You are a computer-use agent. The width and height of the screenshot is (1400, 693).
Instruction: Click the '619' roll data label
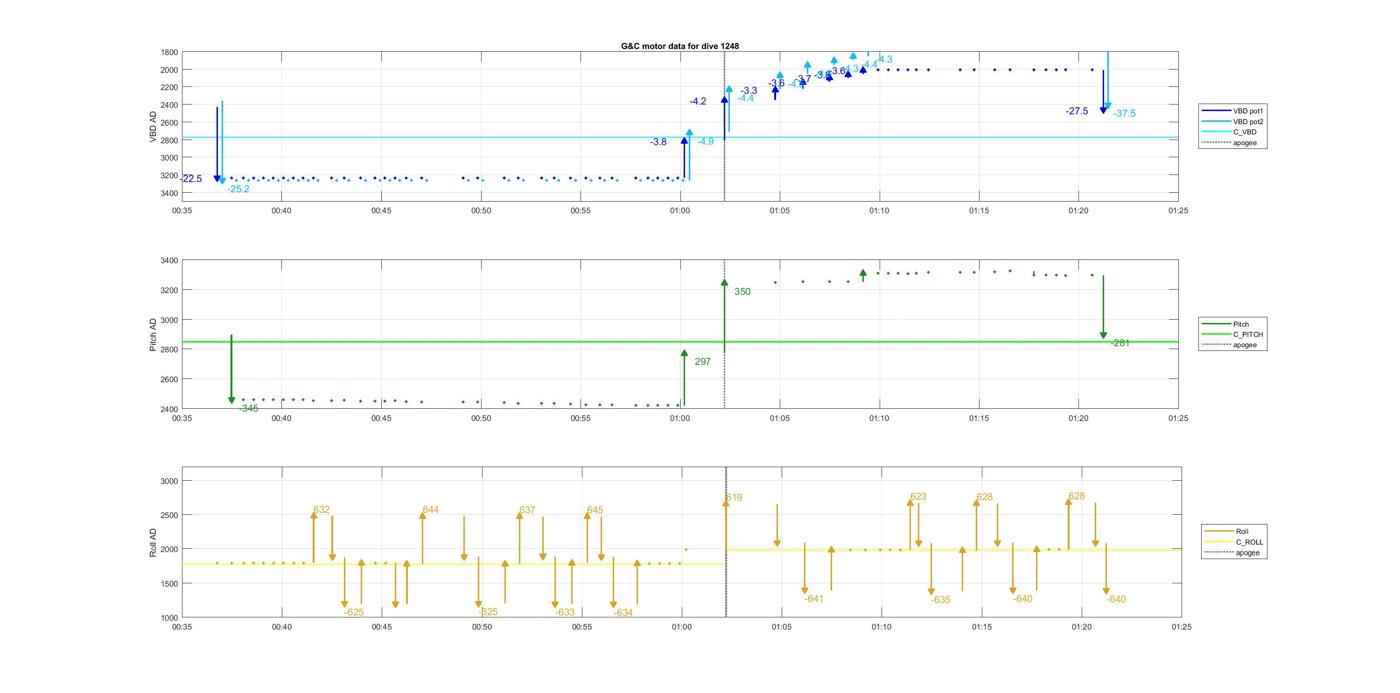(x=734, y=498)
